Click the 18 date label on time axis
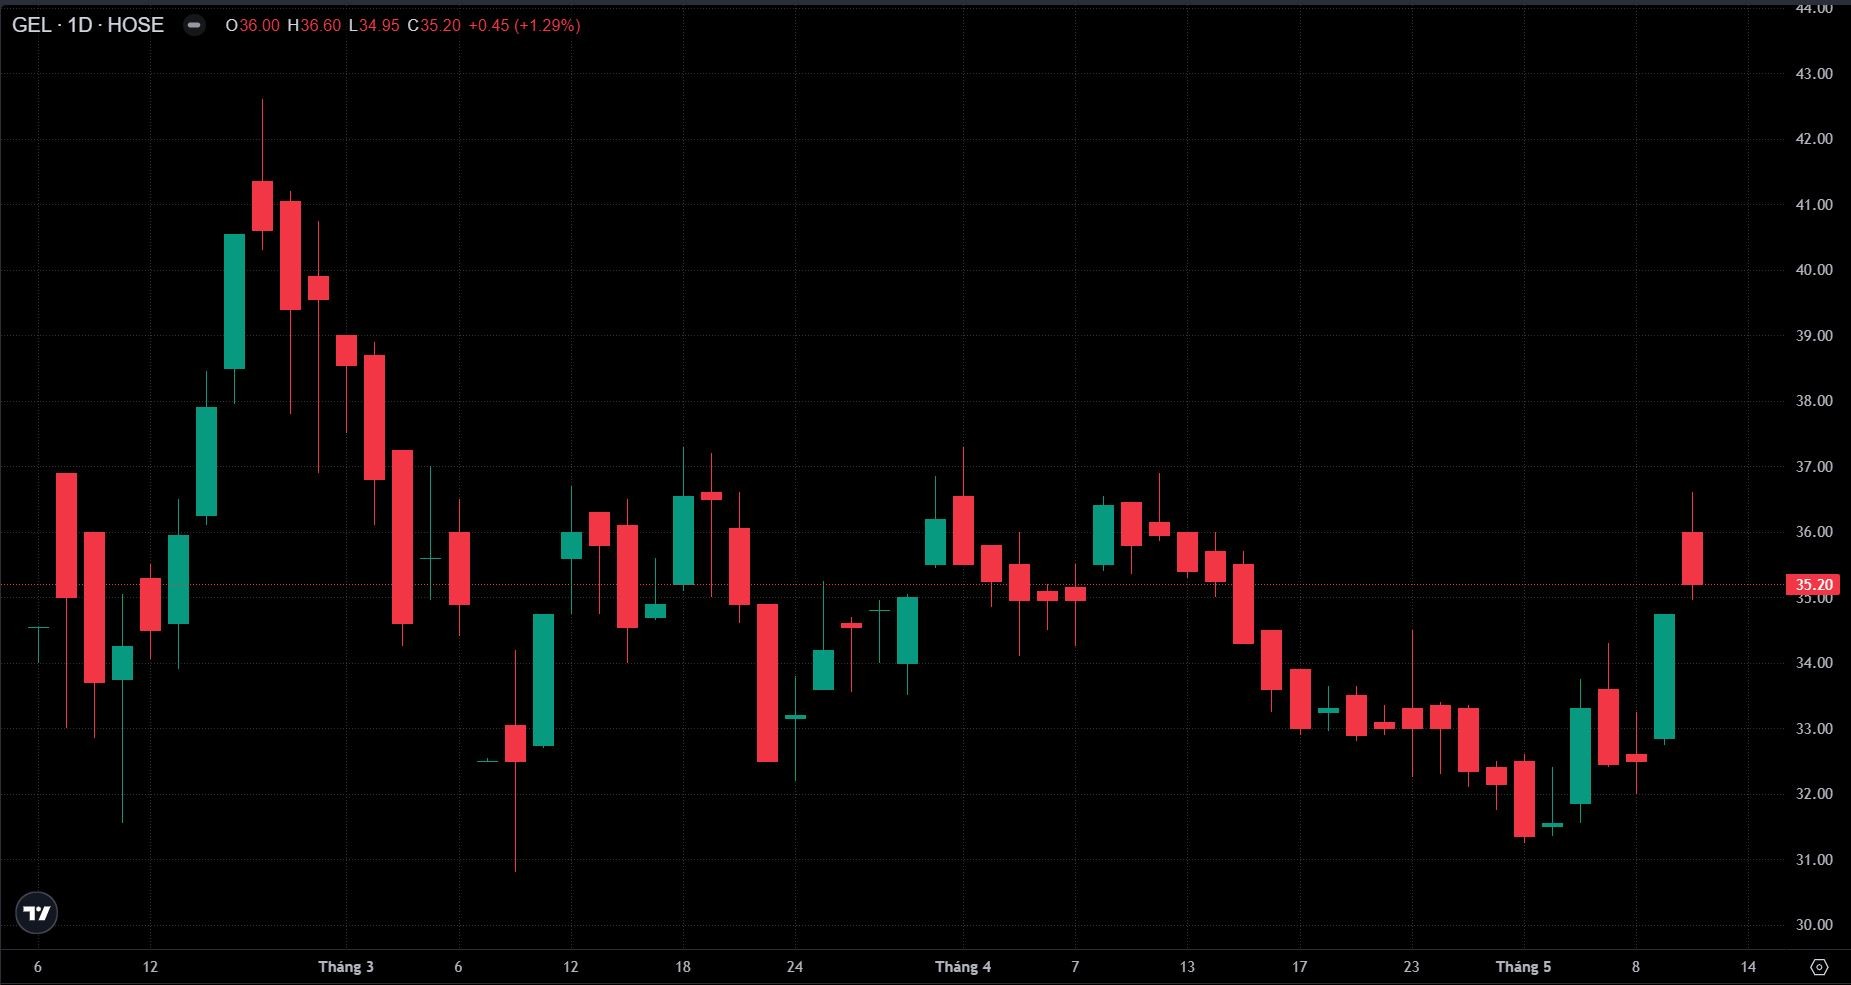This screenshot has width=1851, height=985. pos(683,967)
